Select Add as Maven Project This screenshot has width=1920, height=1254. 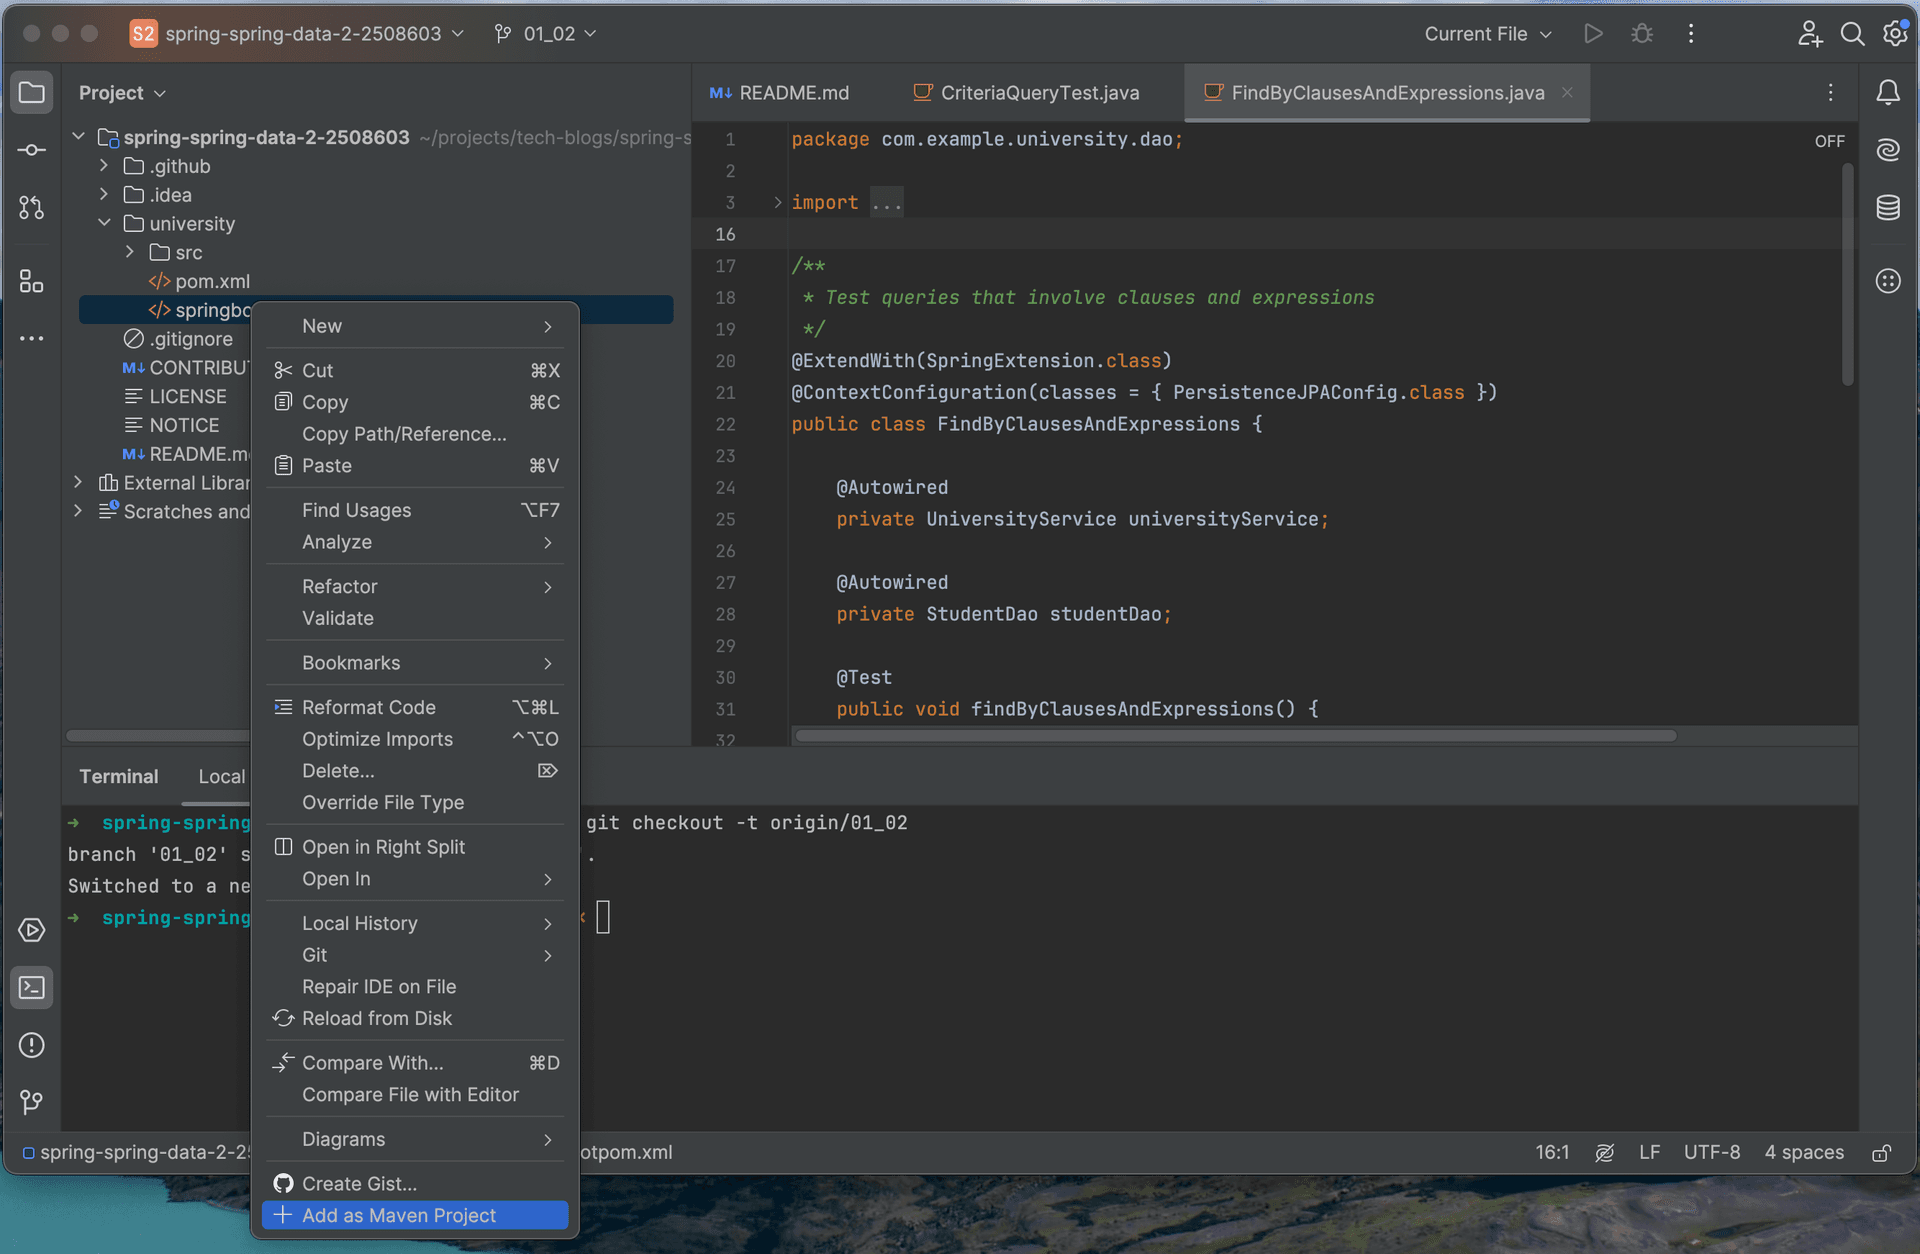(x=415, y=1215)
